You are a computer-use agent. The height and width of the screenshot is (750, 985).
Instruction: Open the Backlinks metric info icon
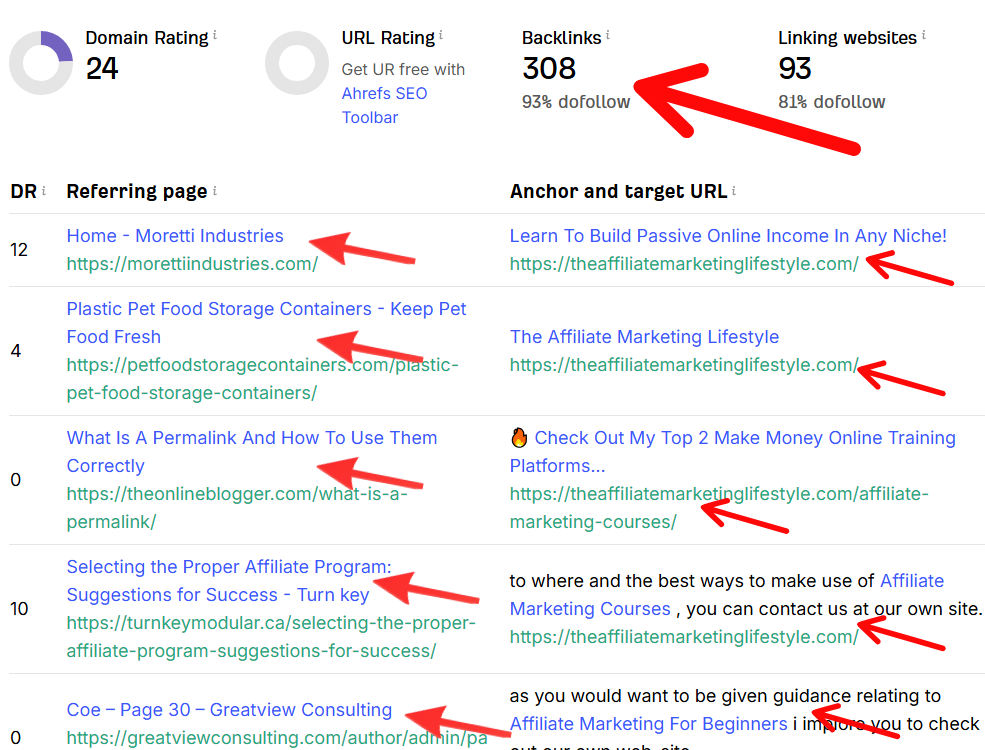[609, 33]
